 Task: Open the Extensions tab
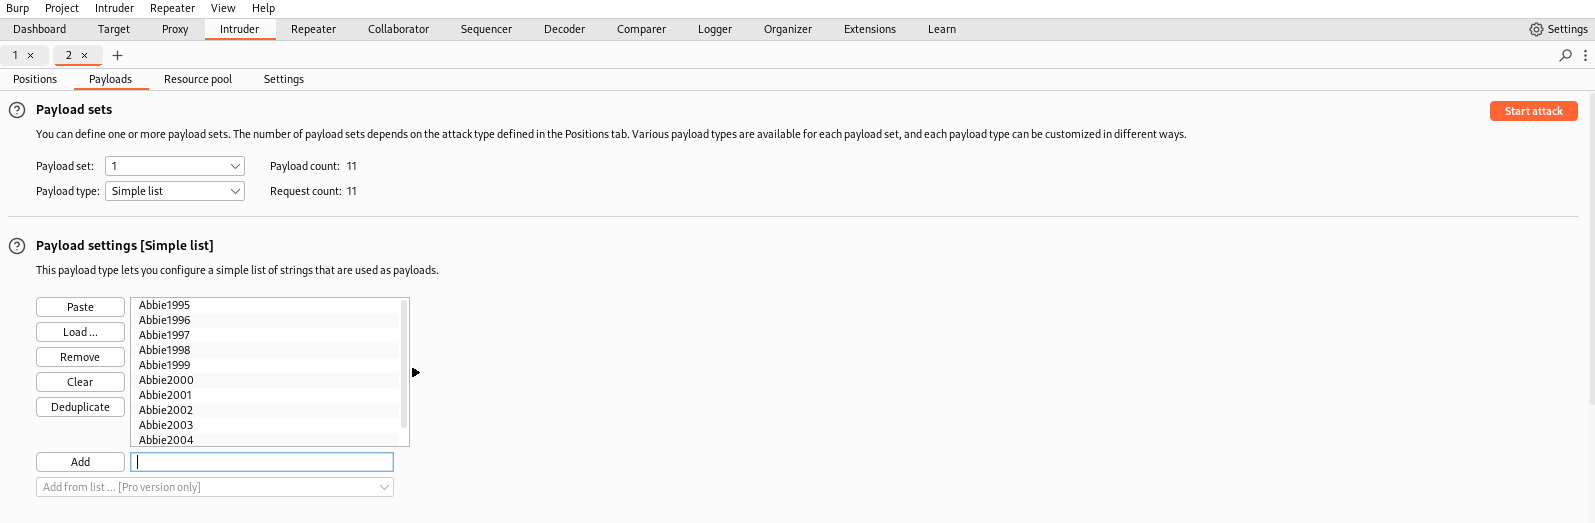tap(870, 29)
